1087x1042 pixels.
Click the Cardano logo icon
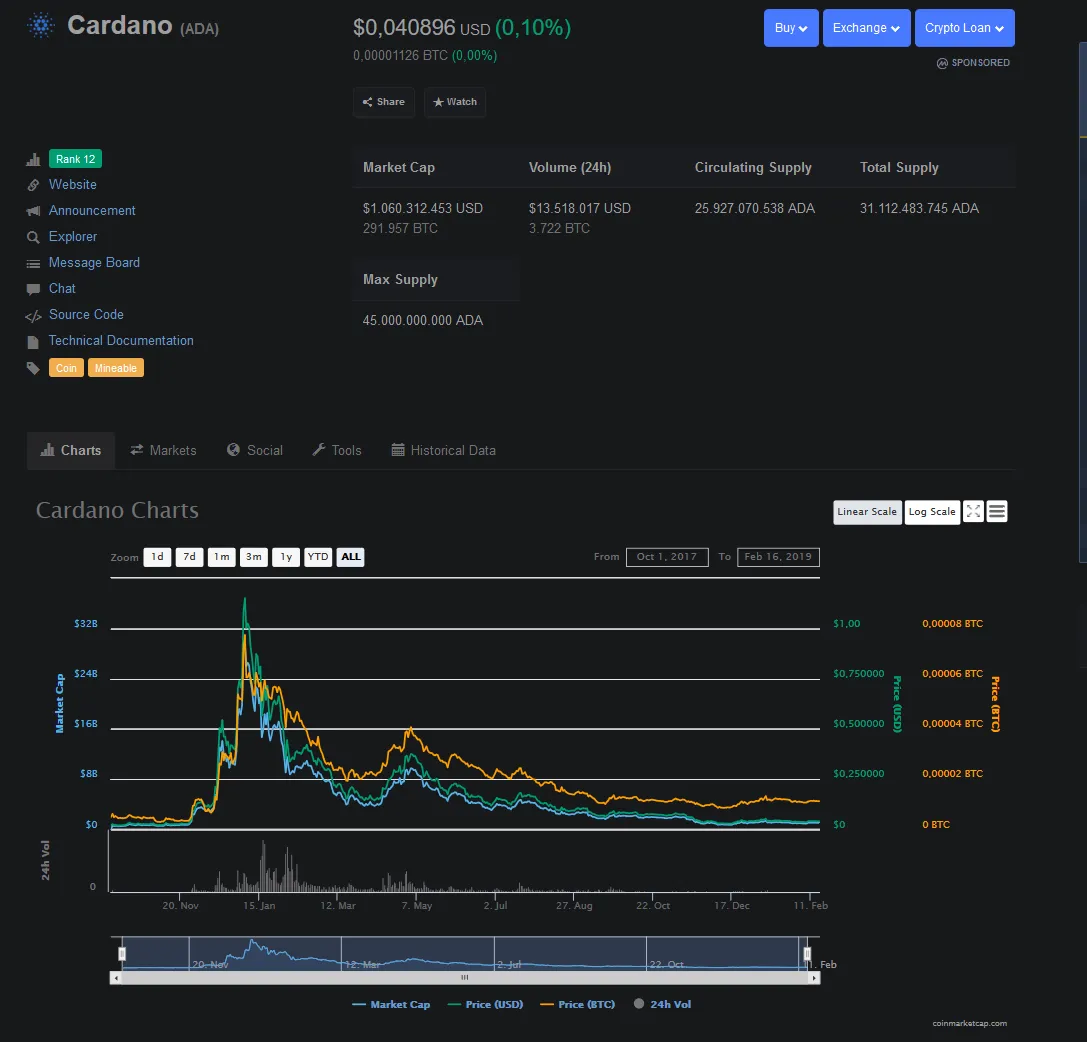point(41,26)
